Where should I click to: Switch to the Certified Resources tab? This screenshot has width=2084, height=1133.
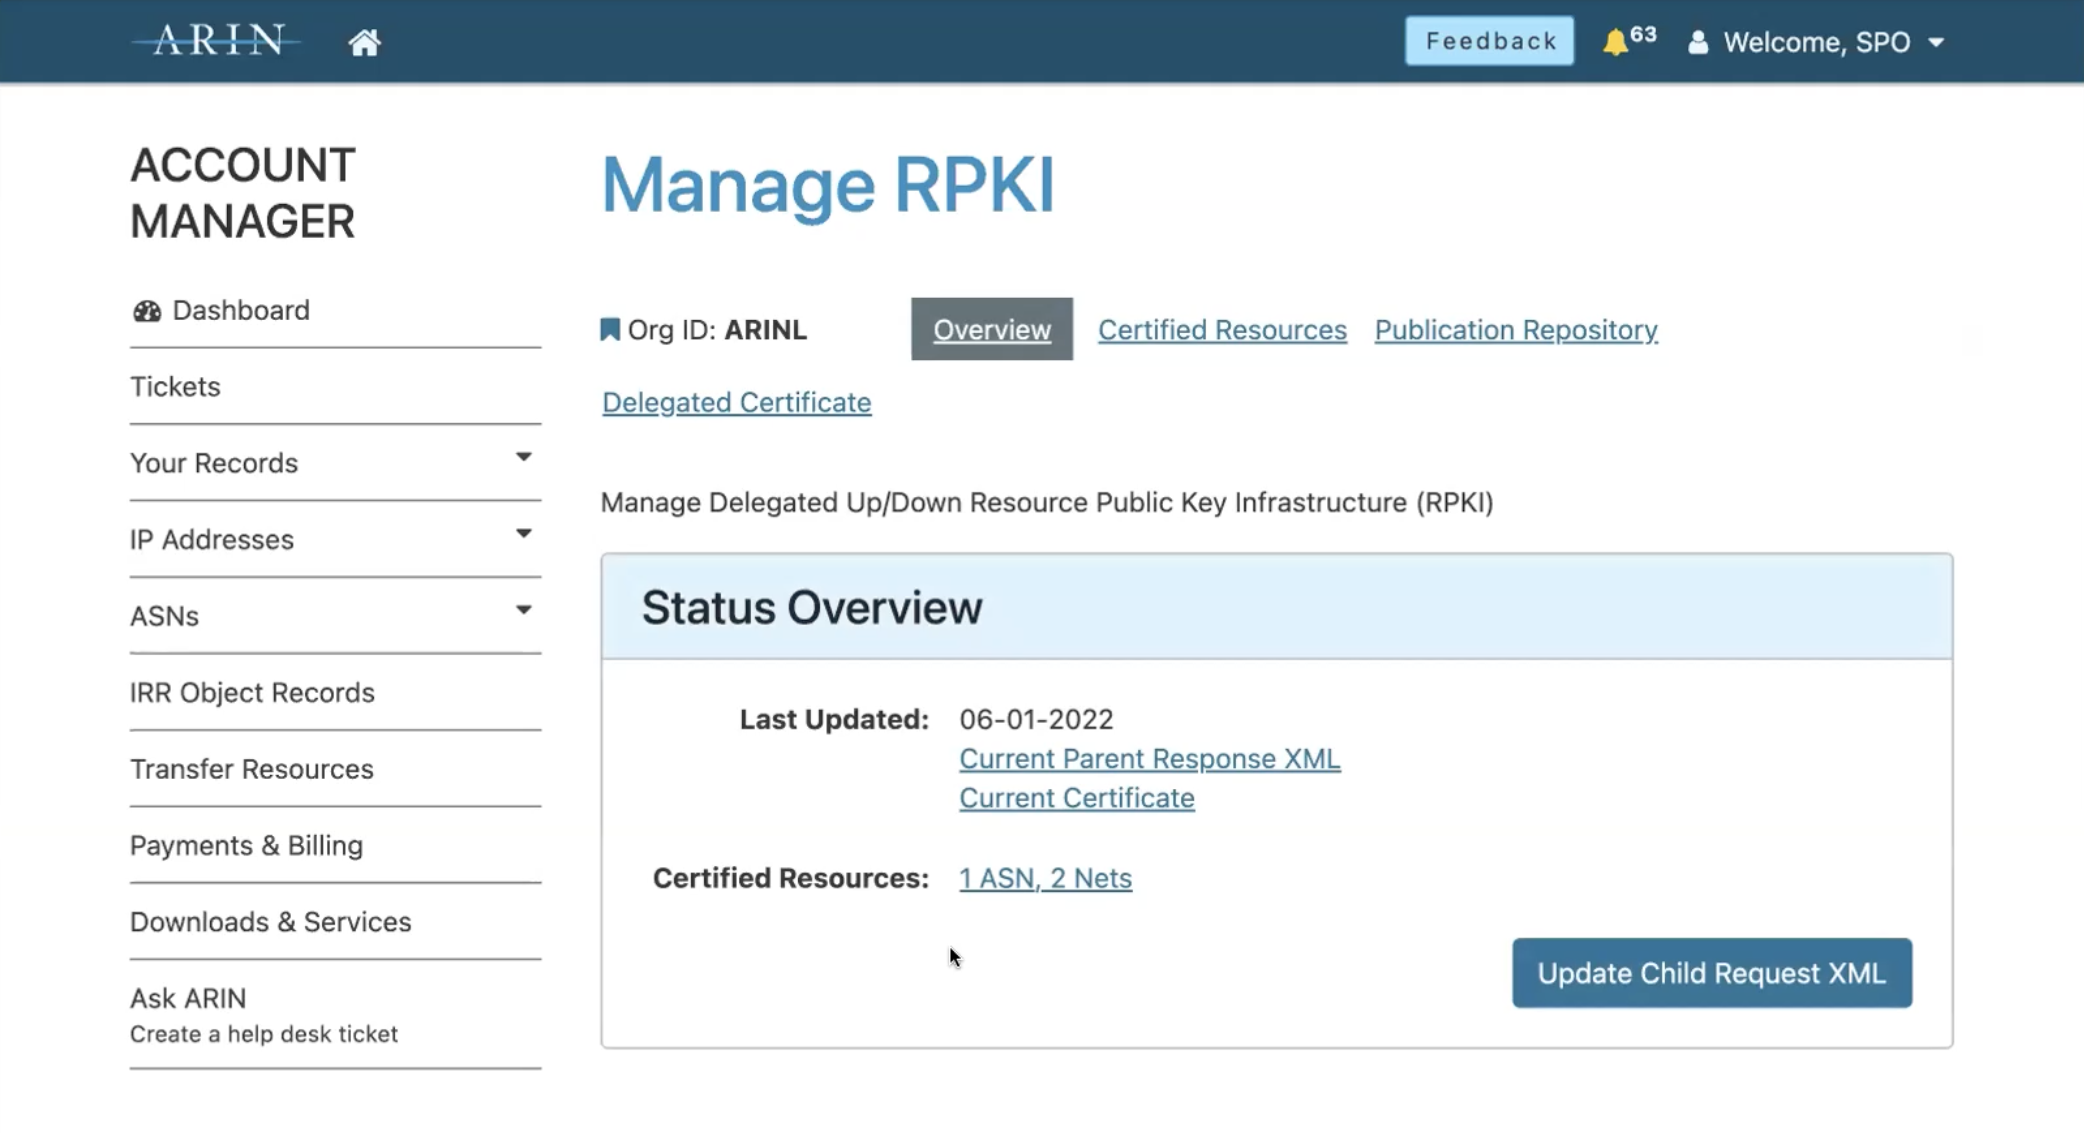1222,329
